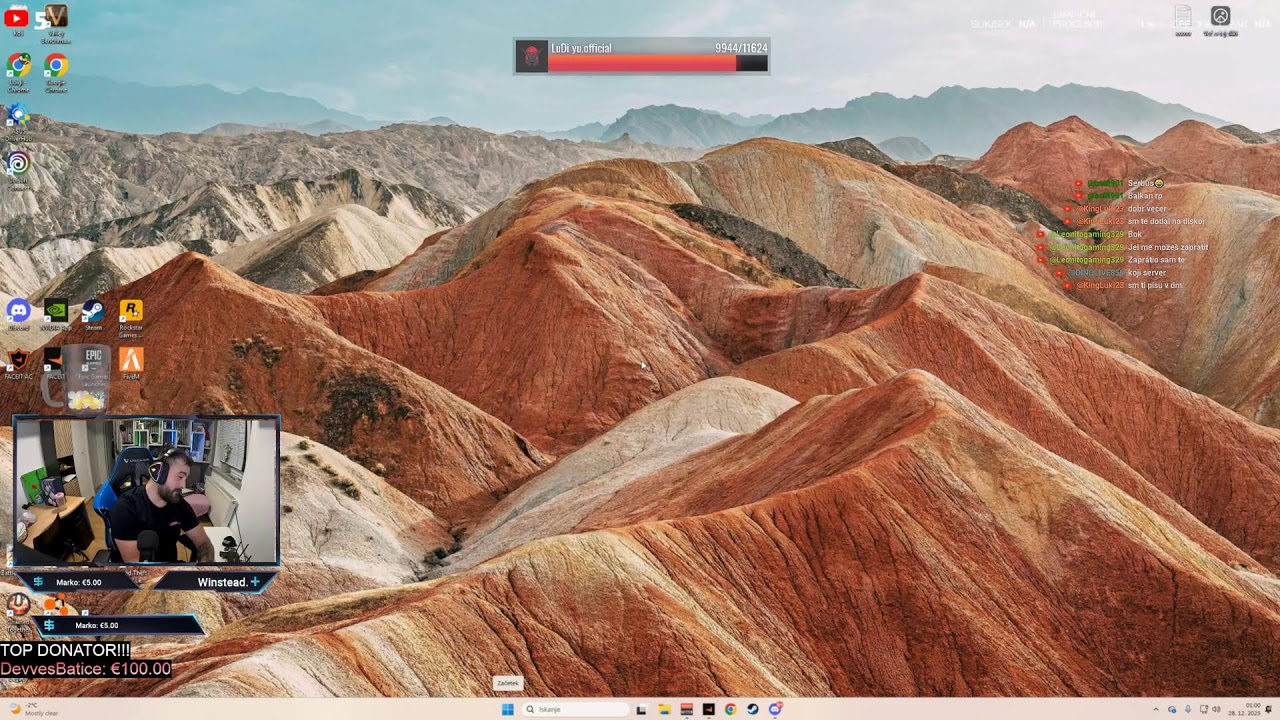Click the taskbar search box
The width and height of the screenshot is (1280, 720).
point(576,709)
